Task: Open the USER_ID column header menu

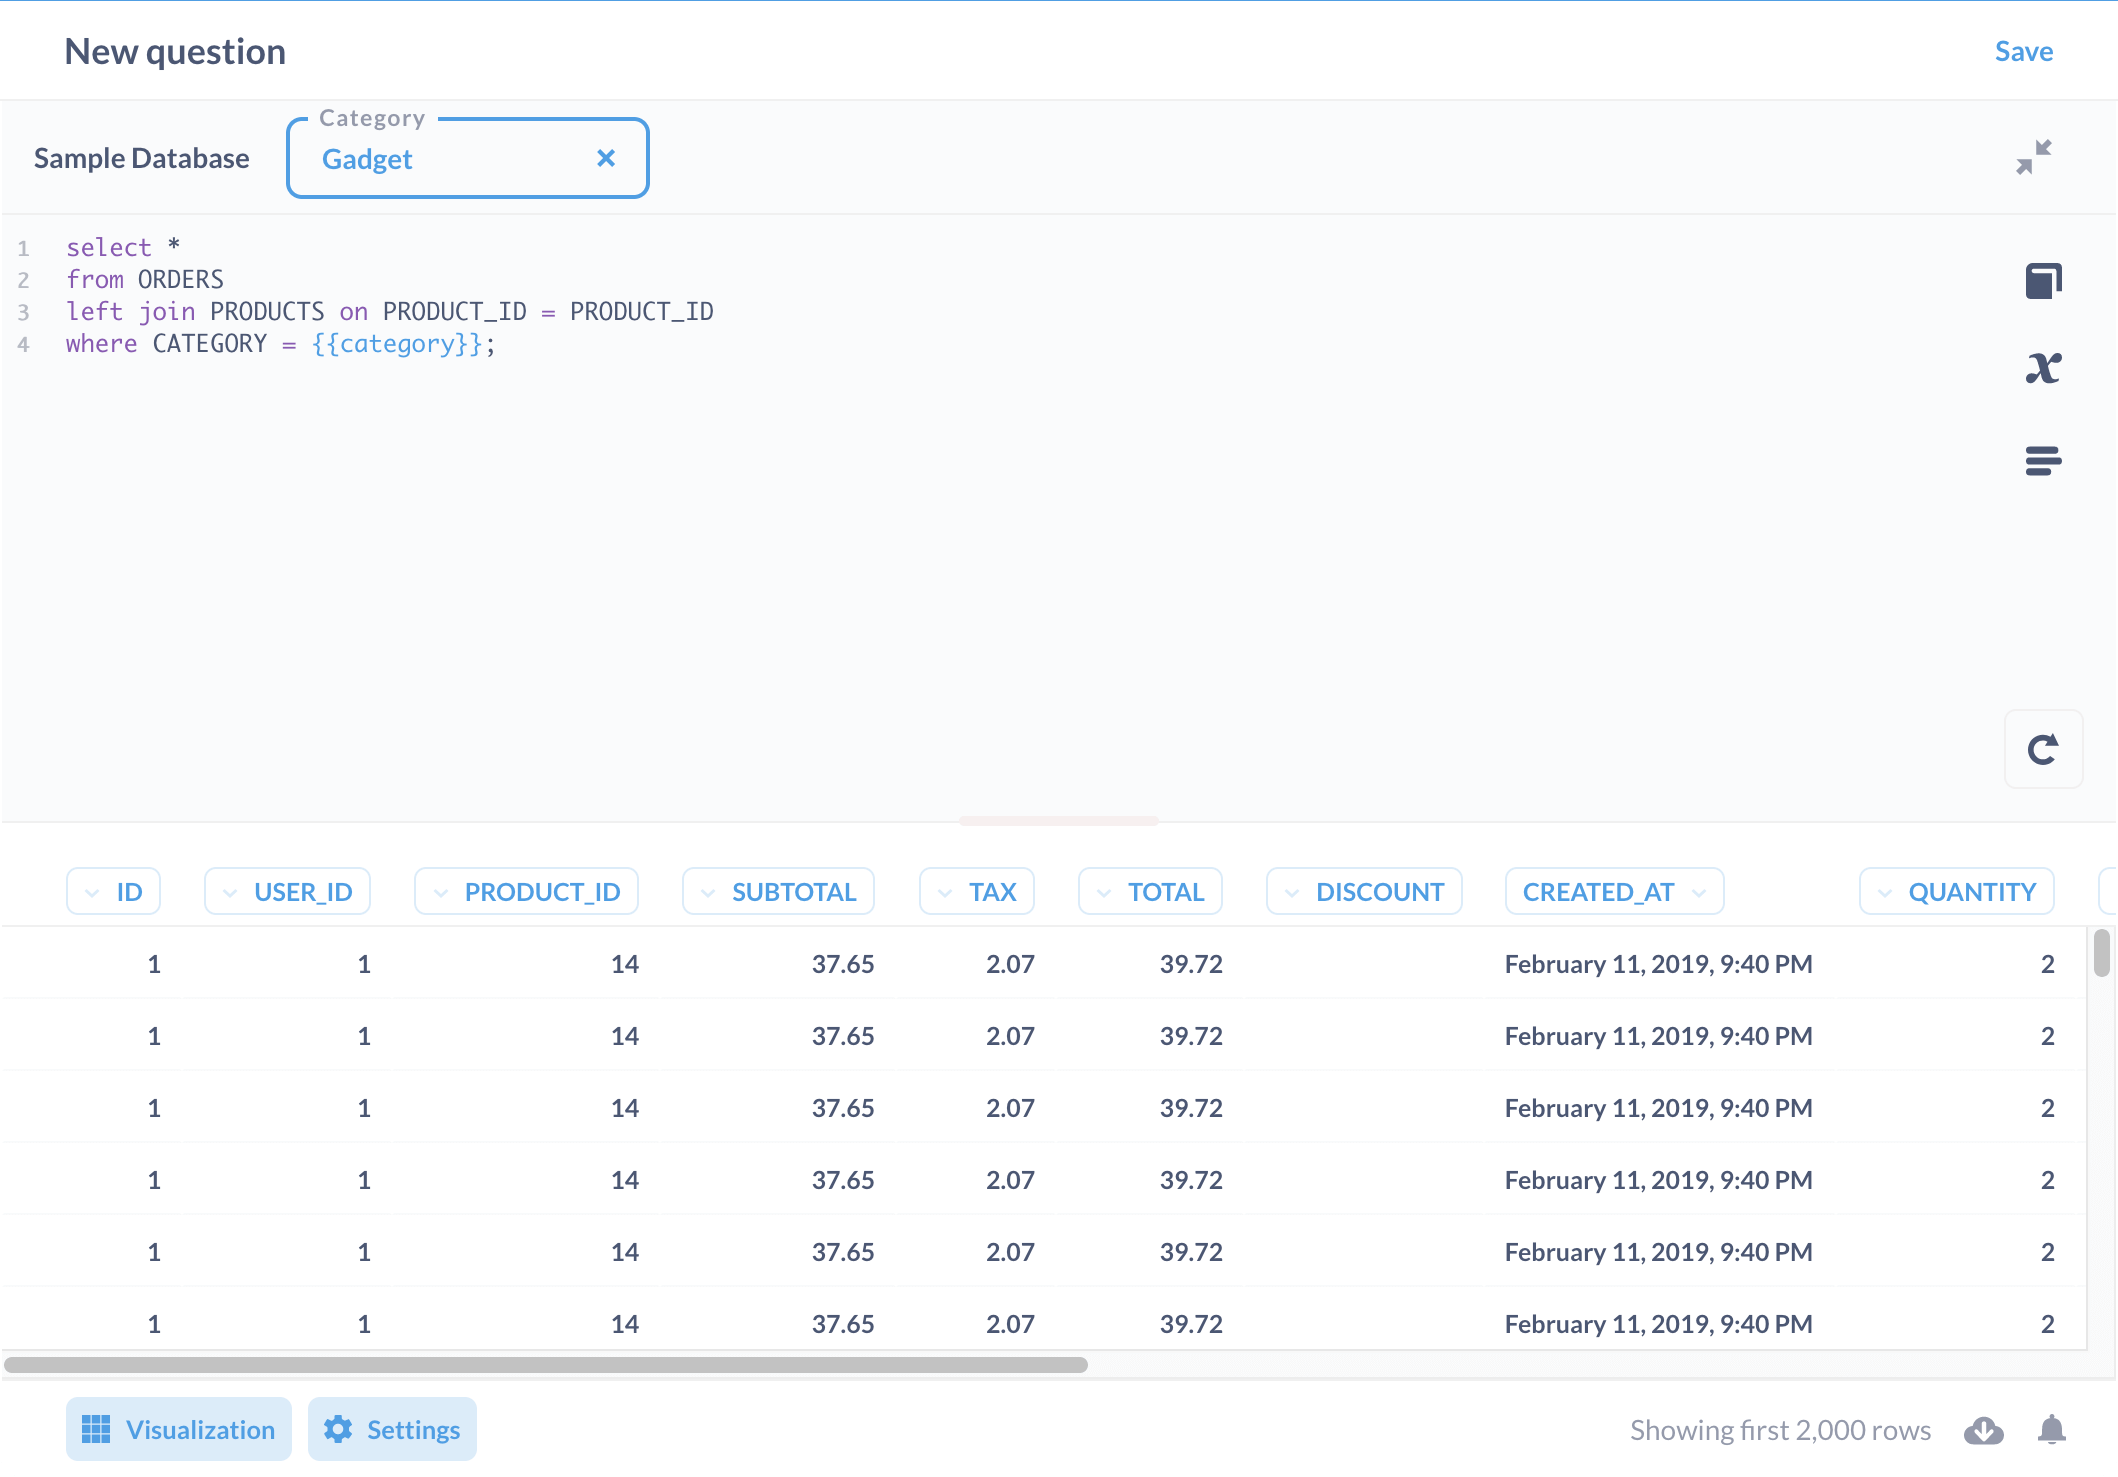Action: coord(287,891)
